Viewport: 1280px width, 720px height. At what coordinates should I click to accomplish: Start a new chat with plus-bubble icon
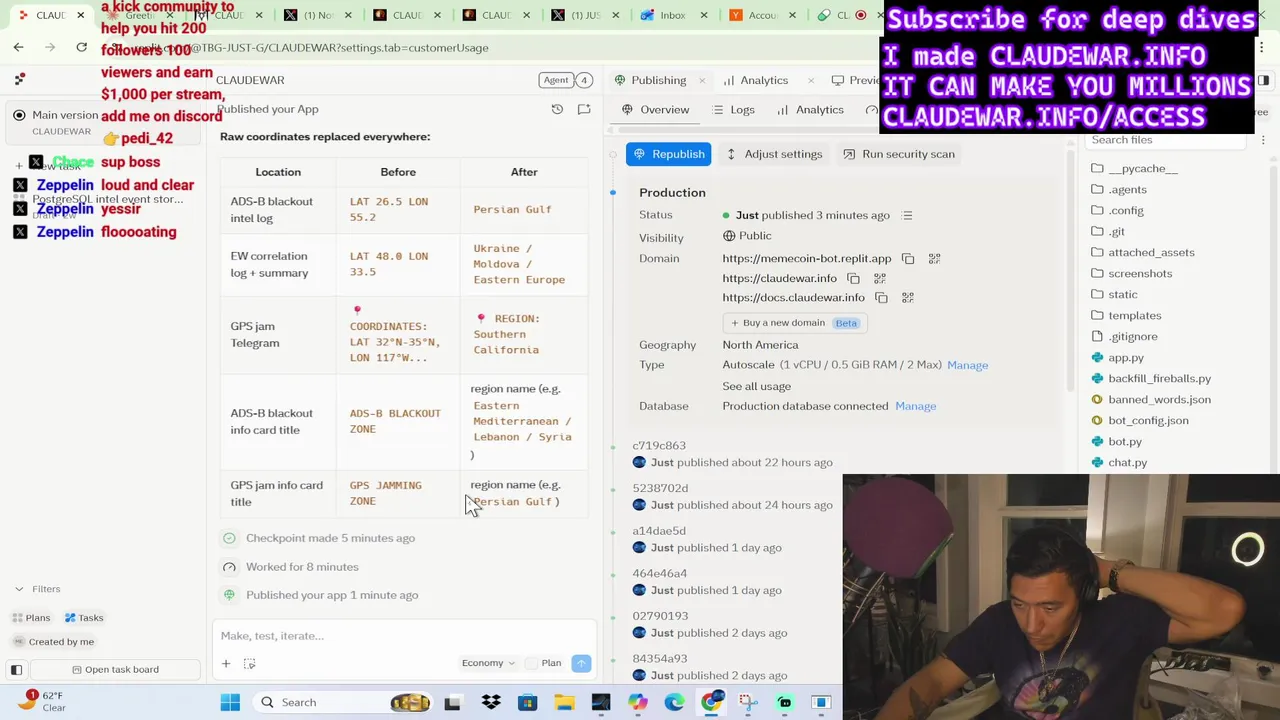pyautogui.click(x=584, y=109)
